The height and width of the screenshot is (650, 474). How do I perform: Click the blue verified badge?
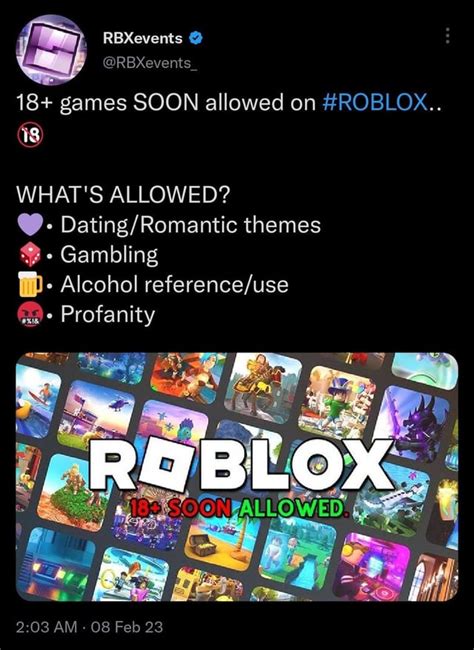point(196,38)
